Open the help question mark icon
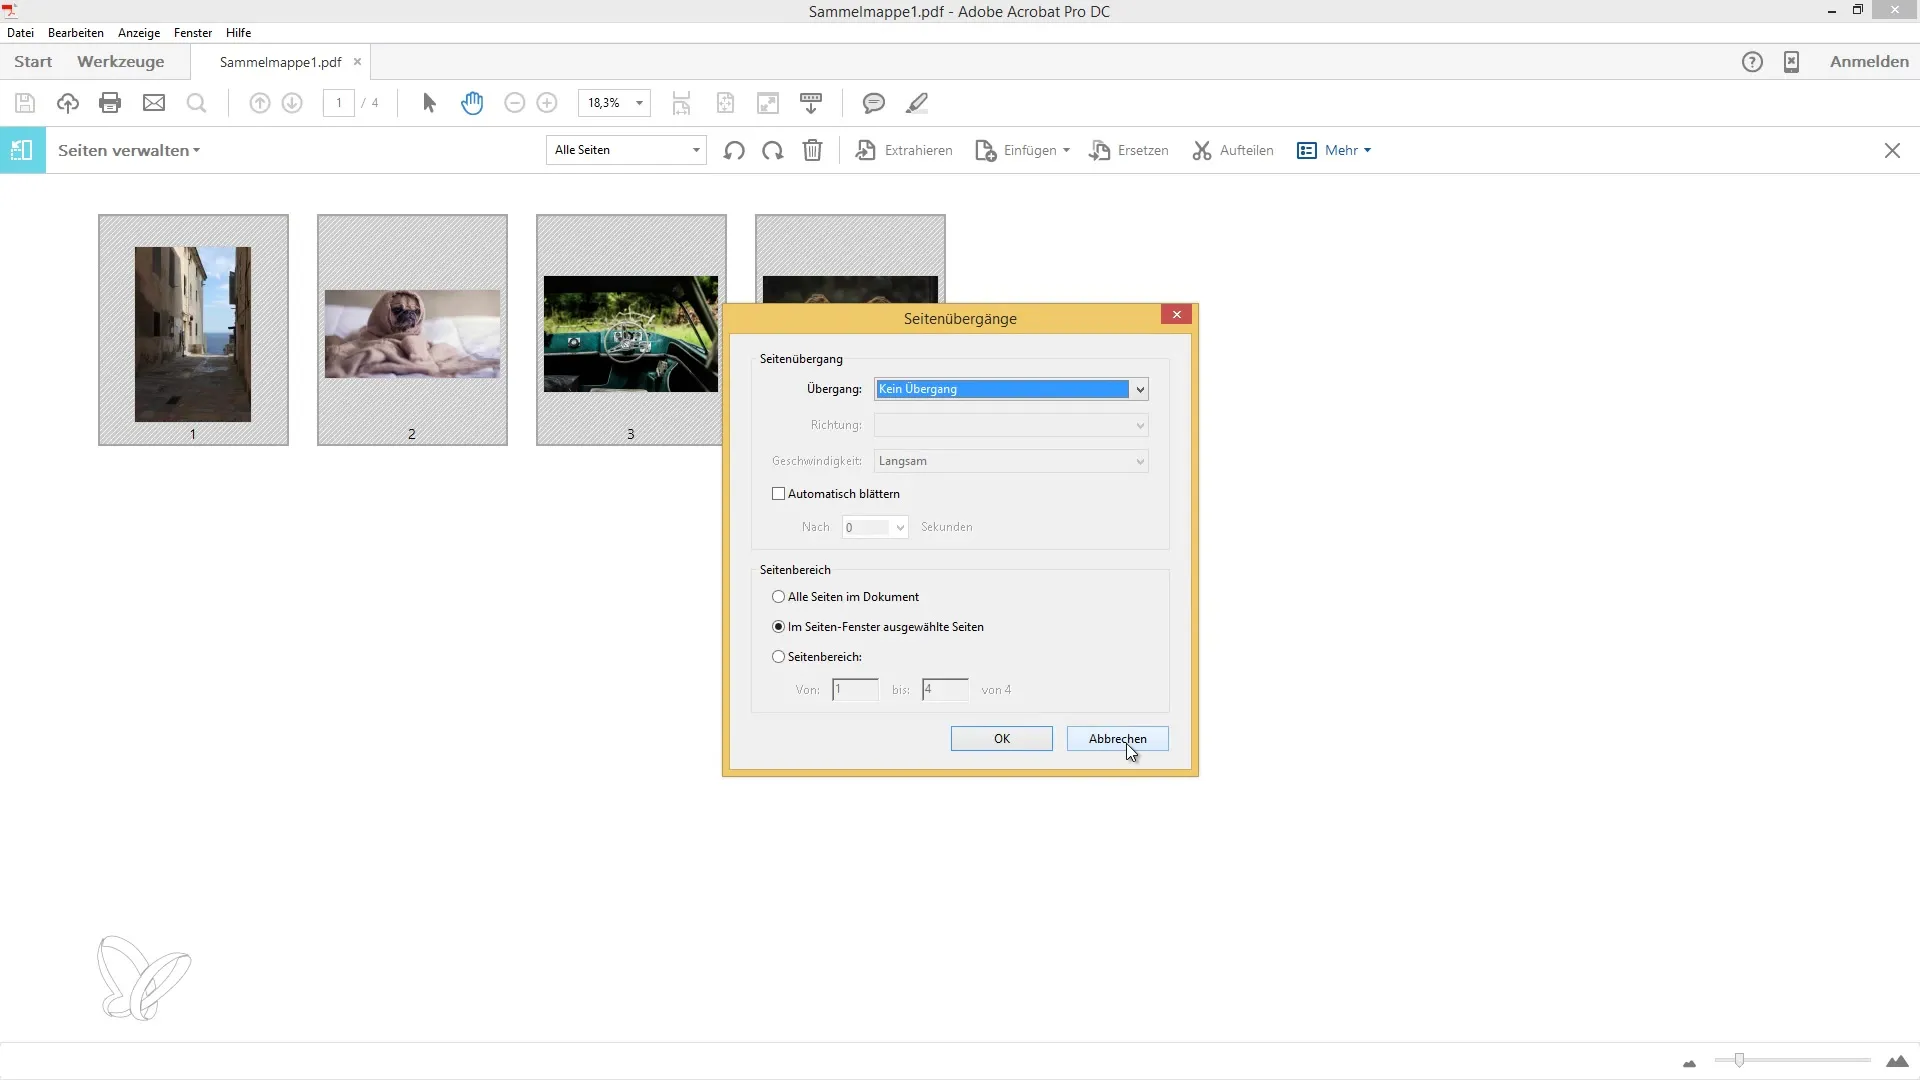Image resolution: width=1920 pixels, height=1080 pixels. click(x=1752, y=62)
